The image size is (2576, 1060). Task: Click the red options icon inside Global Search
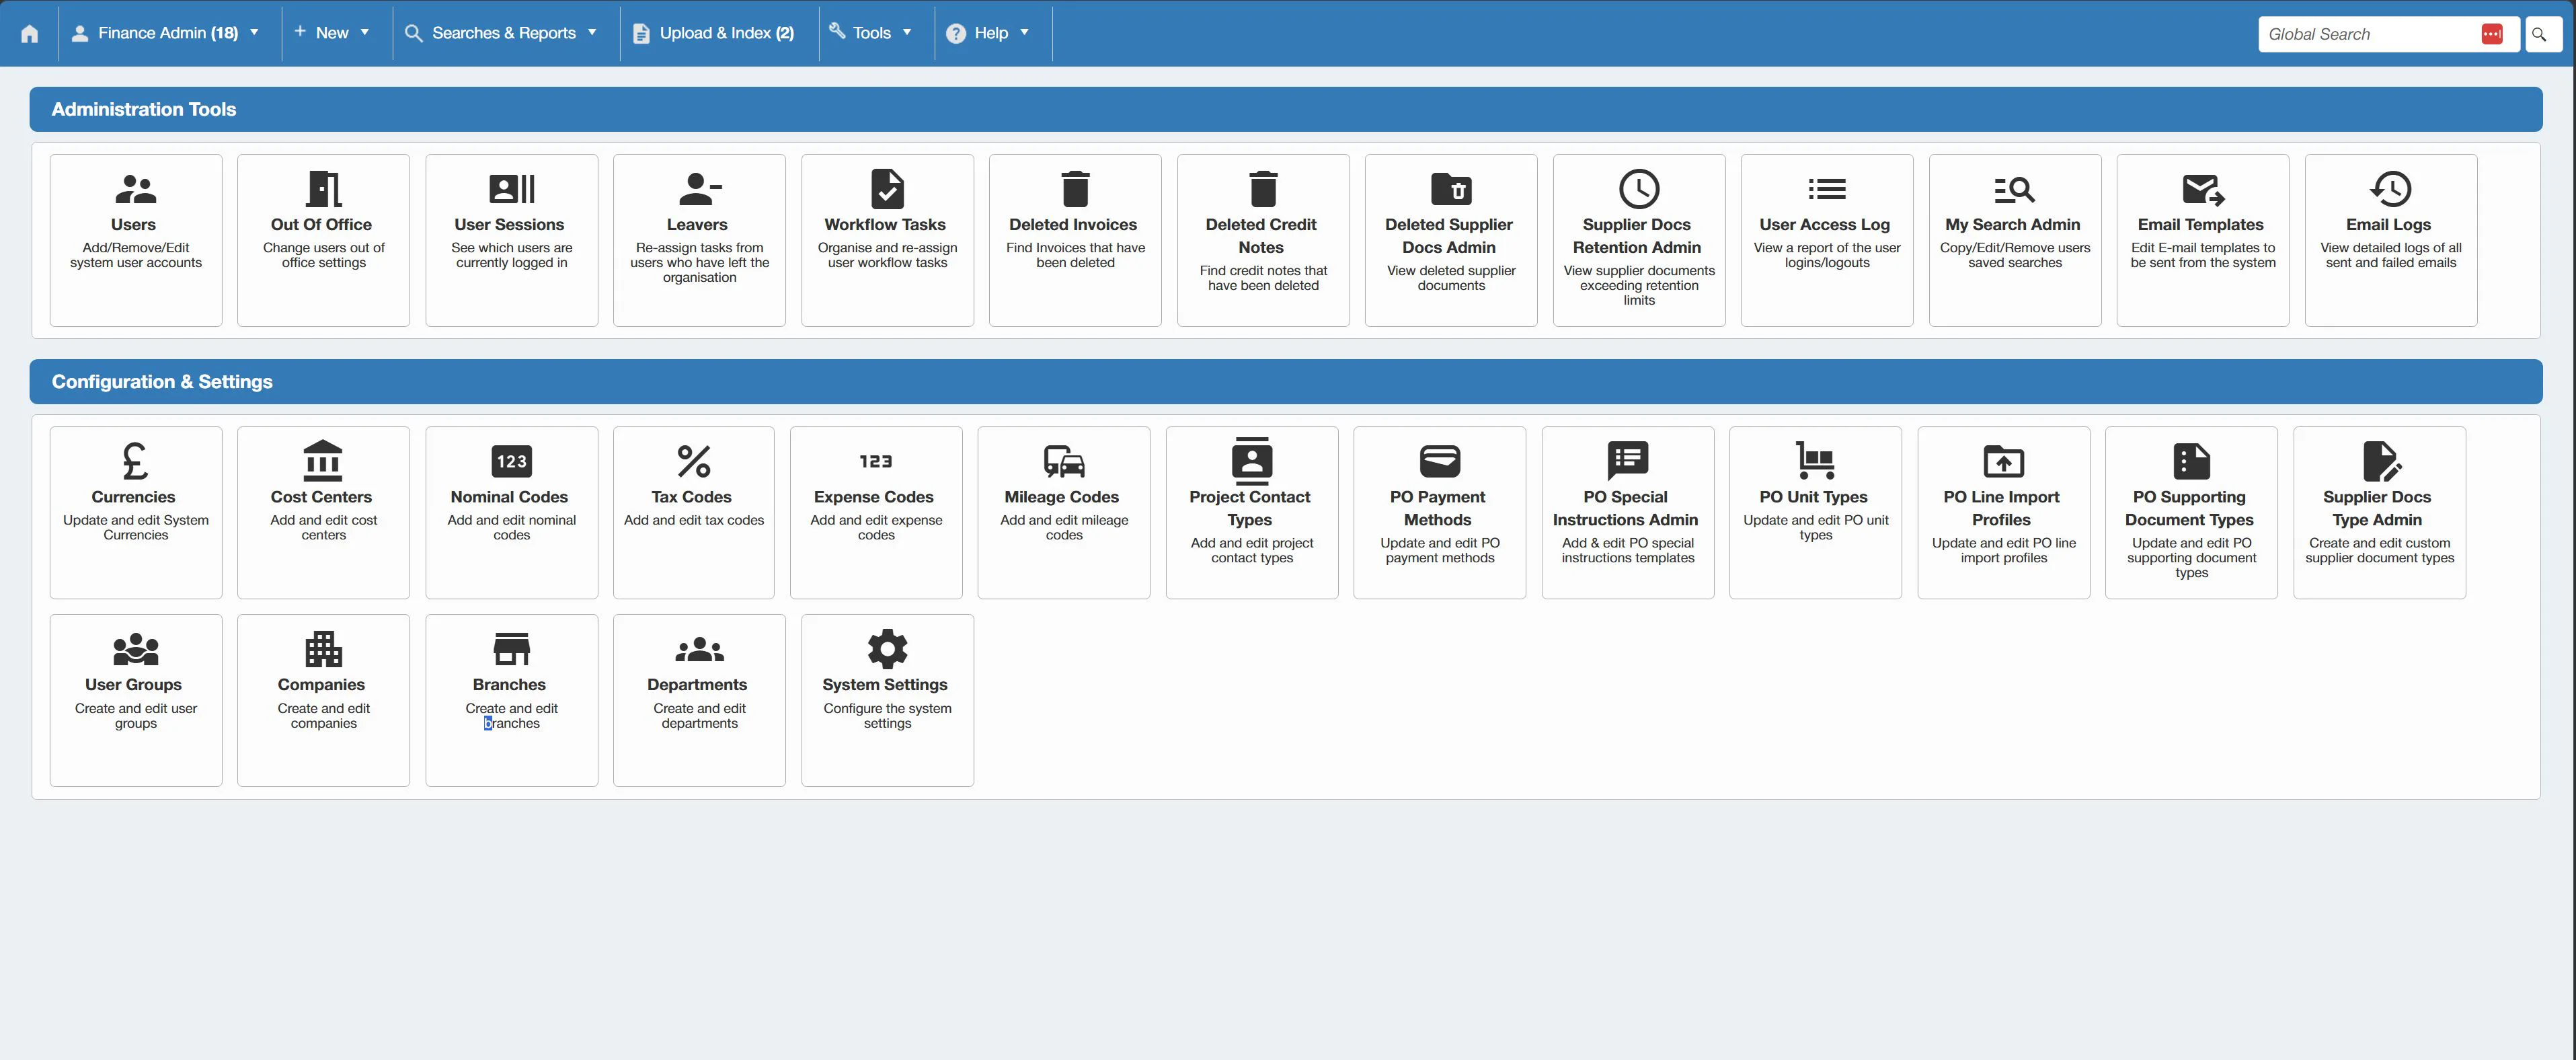click(x=2492, y=34)
